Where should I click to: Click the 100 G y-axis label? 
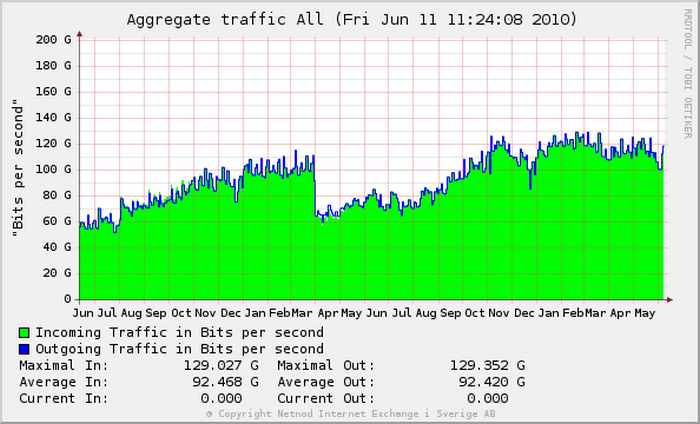point(53,169)
